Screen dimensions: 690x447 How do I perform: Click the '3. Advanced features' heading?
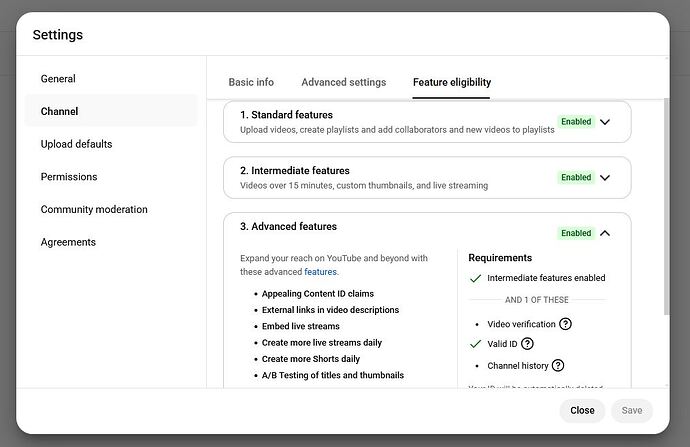pyautogui.click(x=288, y=227)
